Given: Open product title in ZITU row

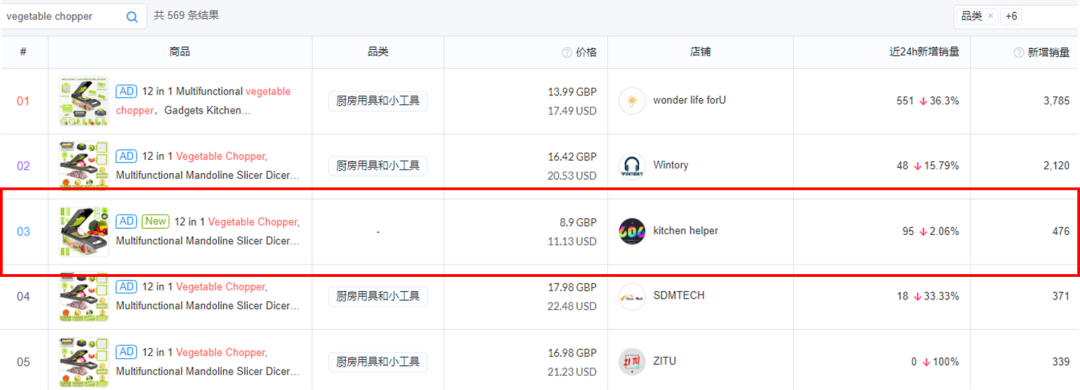Looking at the screenshot, I should 208,362.
